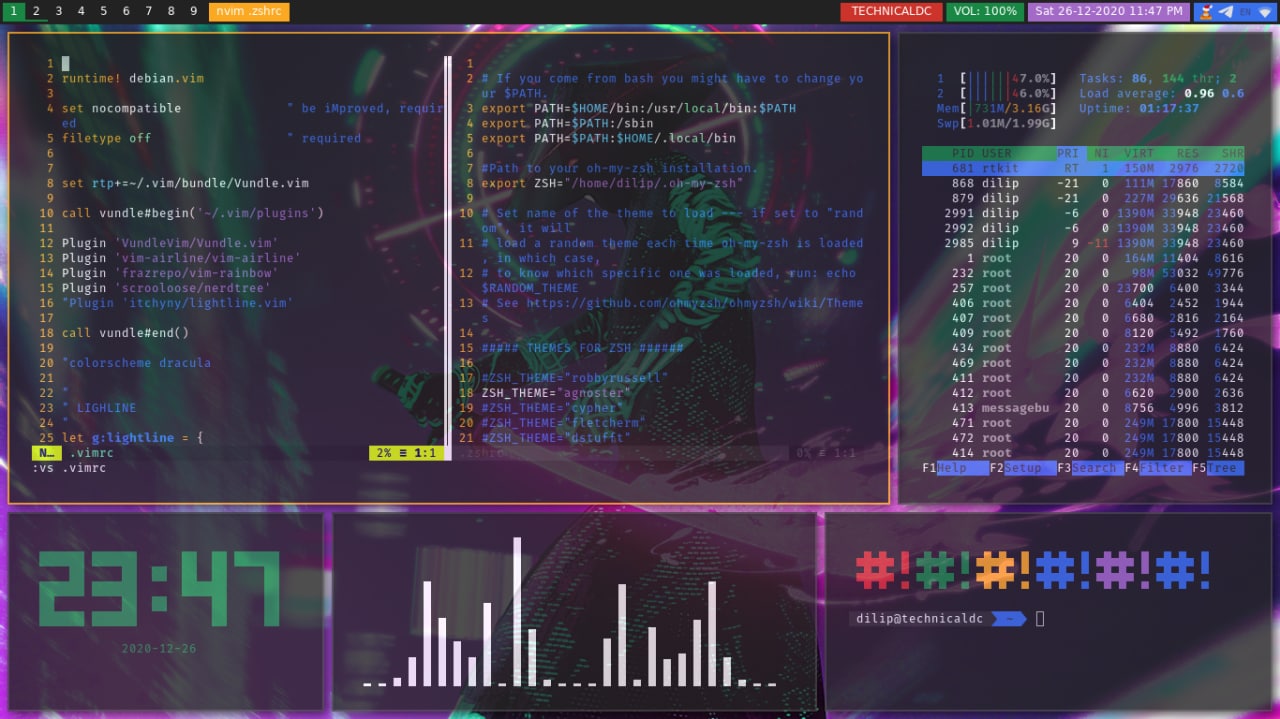The width and height of the screenshot is (1280, 719).
Task: Click the Wi-Fi network tray icon
Action: [1265, 12]
